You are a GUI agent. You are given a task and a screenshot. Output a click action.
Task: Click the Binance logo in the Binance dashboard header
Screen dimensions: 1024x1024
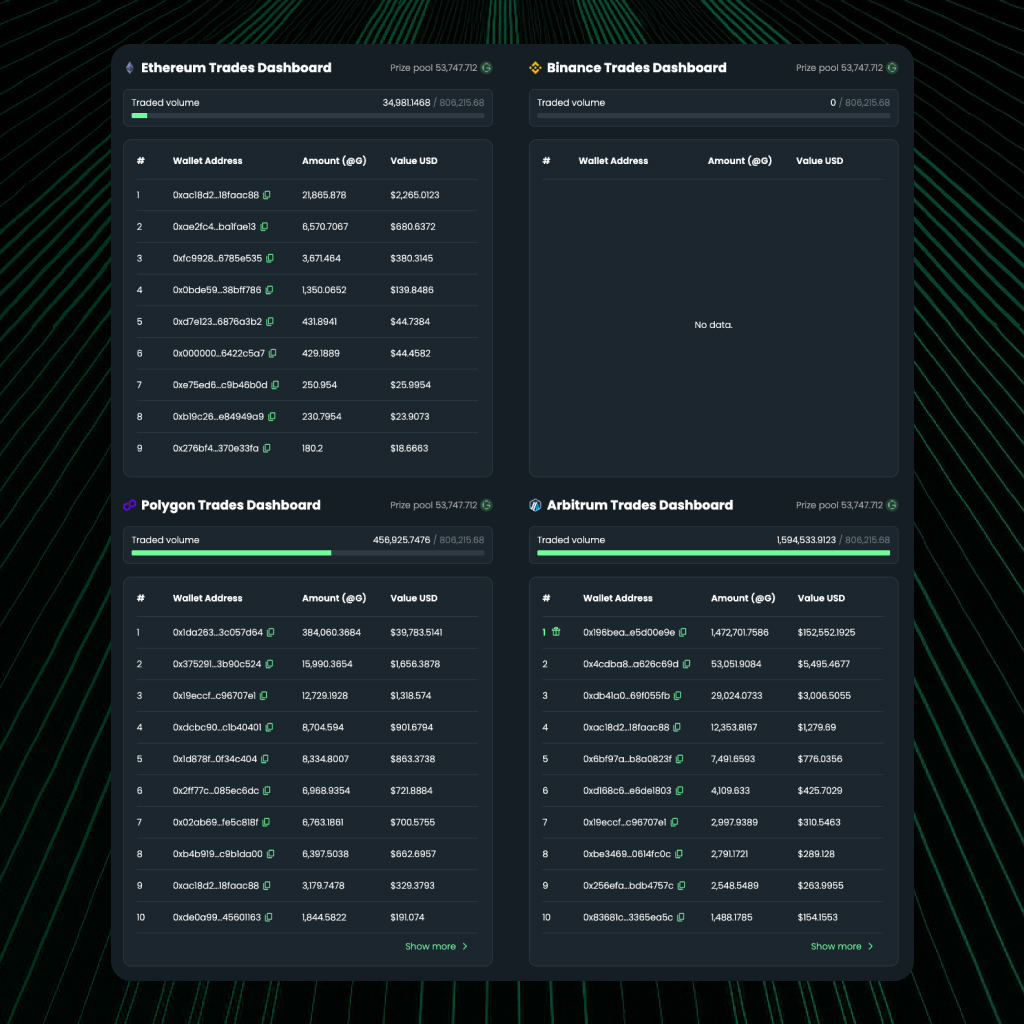click(533, 68)
